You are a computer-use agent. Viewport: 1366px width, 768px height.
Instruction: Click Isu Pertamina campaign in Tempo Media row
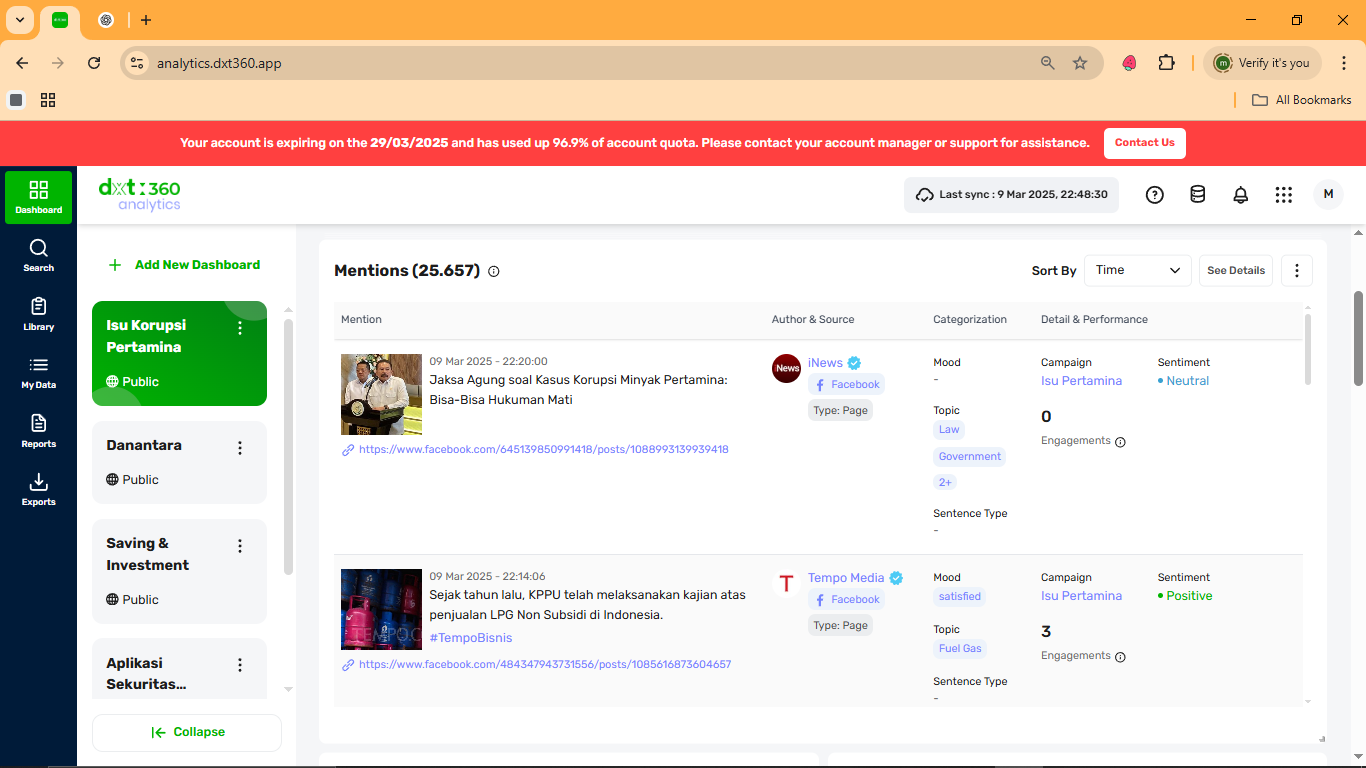pyautogui.click(x=1081, y=596)
